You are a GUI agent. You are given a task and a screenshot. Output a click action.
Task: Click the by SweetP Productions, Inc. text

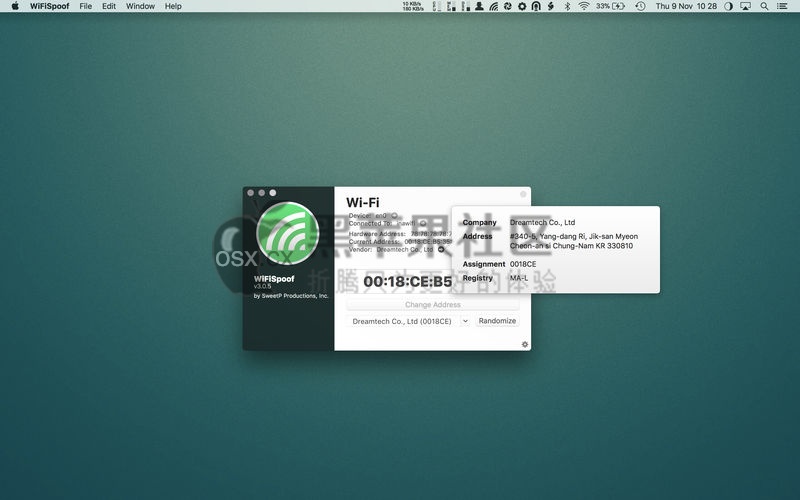coord(291,296)
